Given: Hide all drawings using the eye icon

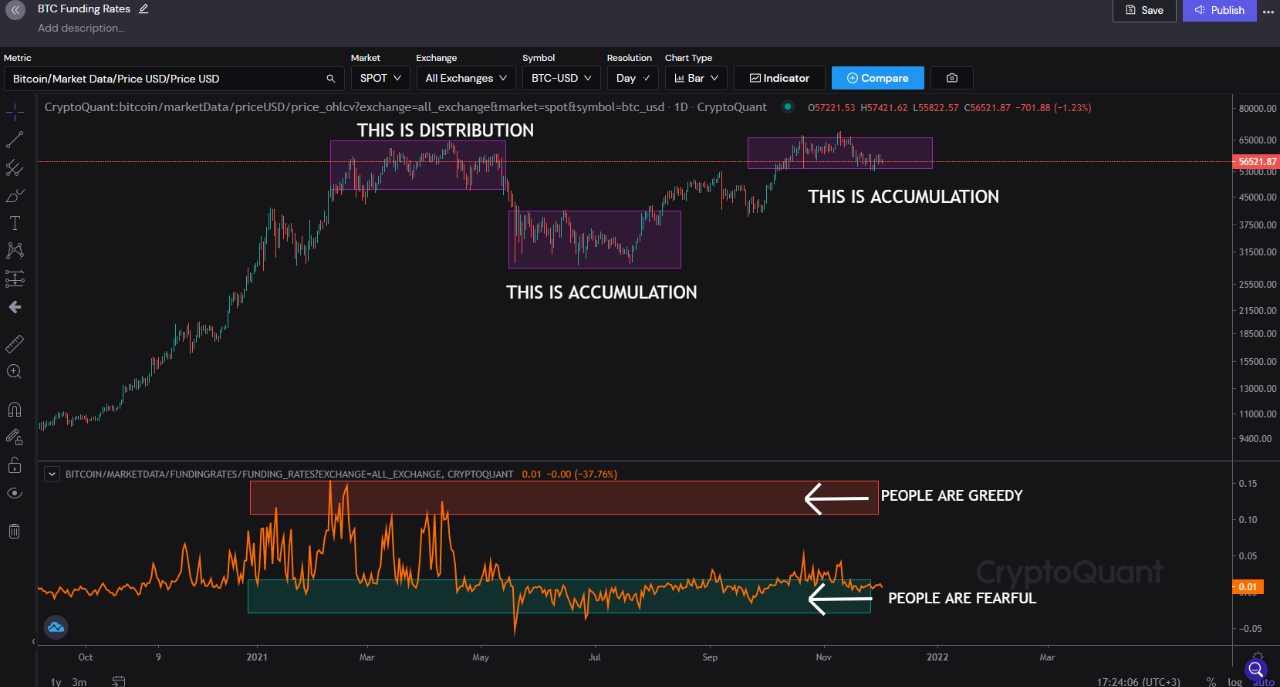Looking at the screenshot, I should 14,492.
